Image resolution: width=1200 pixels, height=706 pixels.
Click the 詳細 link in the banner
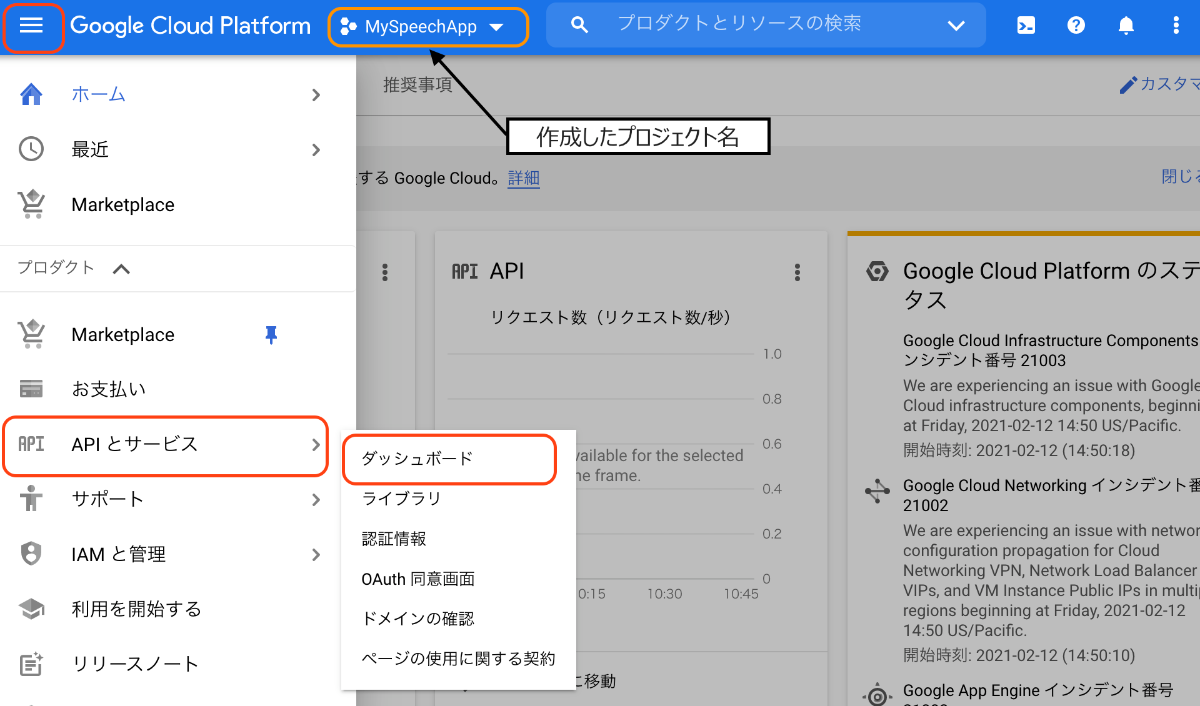point(524,178)
